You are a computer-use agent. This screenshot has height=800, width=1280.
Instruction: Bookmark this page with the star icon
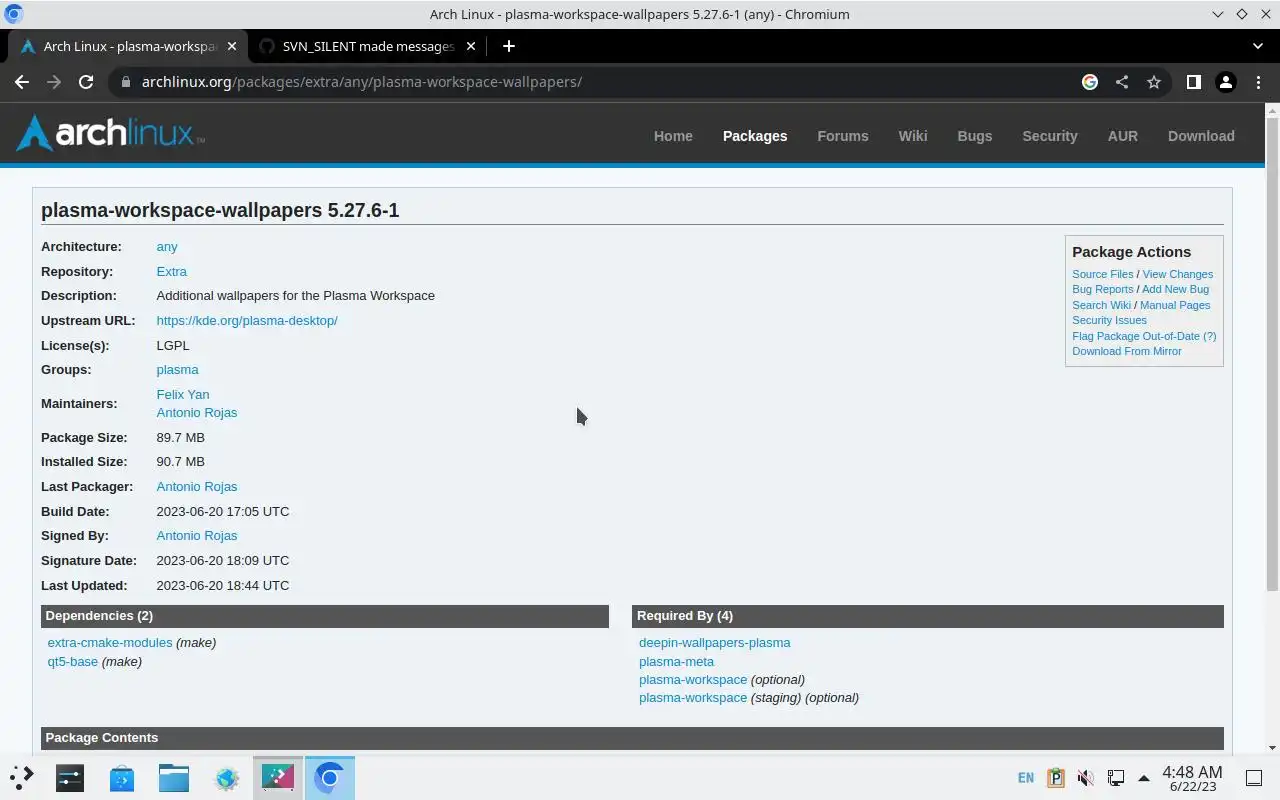1154,82
